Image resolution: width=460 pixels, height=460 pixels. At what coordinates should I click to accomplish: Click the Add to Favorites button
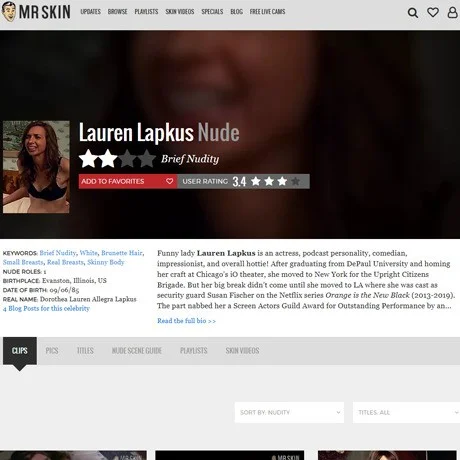[x=128, y=181]
